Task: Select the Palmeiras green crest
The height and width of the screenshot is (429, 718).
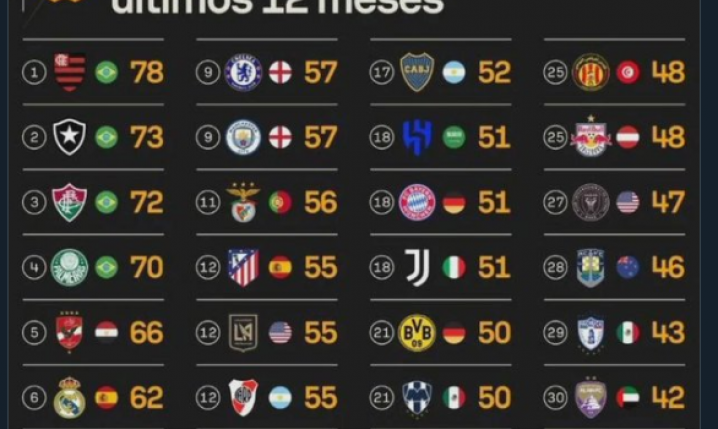Action: click(x=69, y=267)
